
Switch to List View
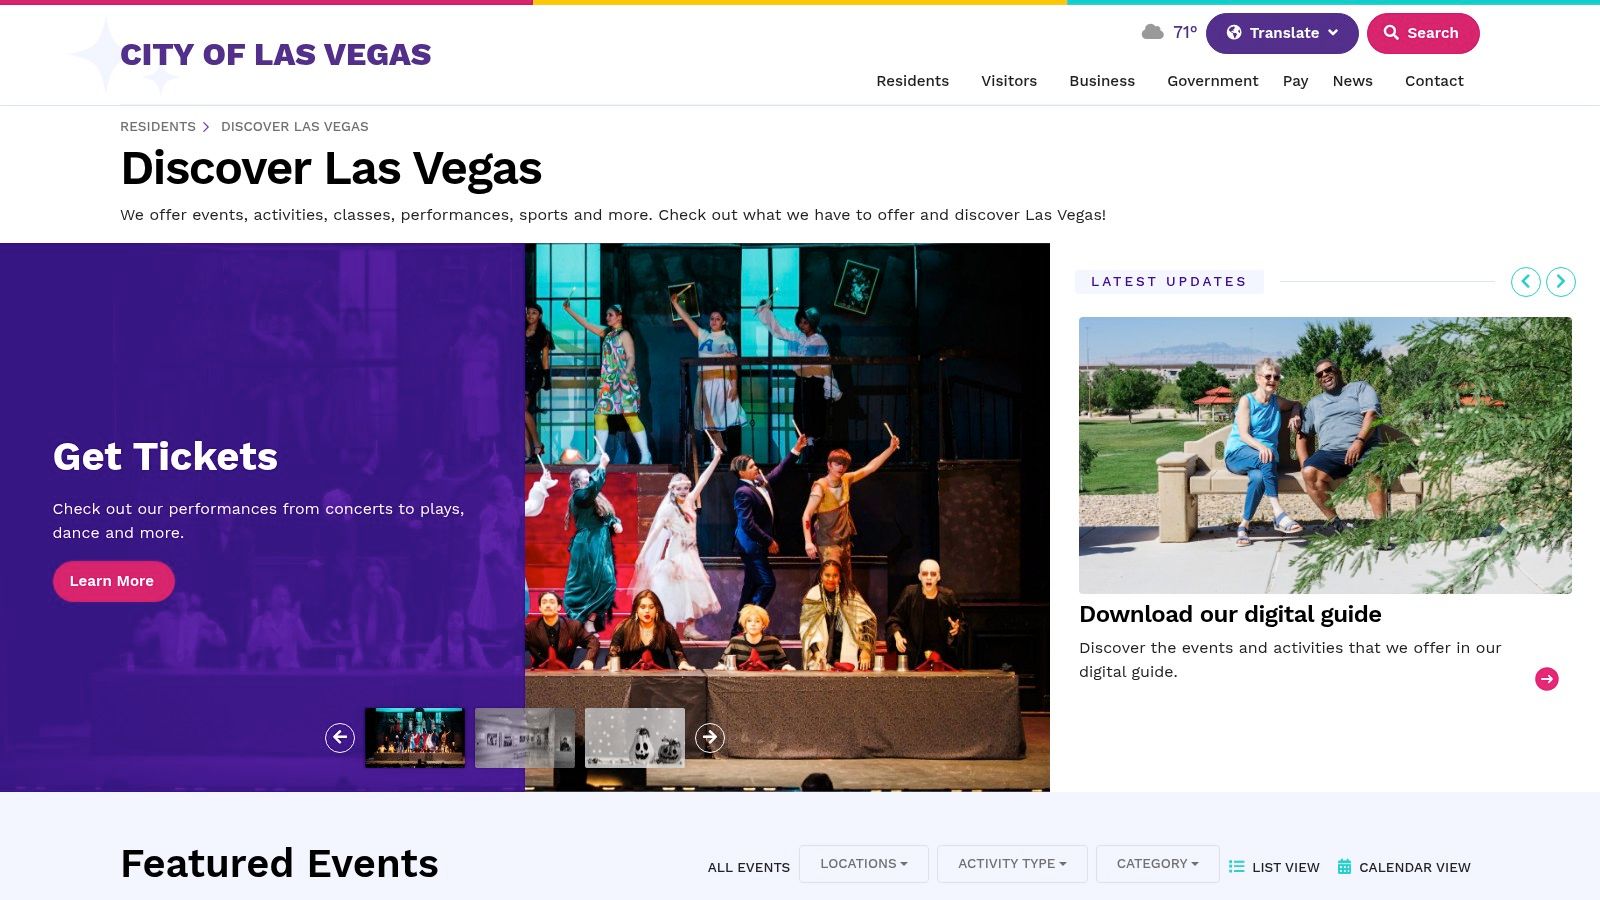coord(1274,867)
